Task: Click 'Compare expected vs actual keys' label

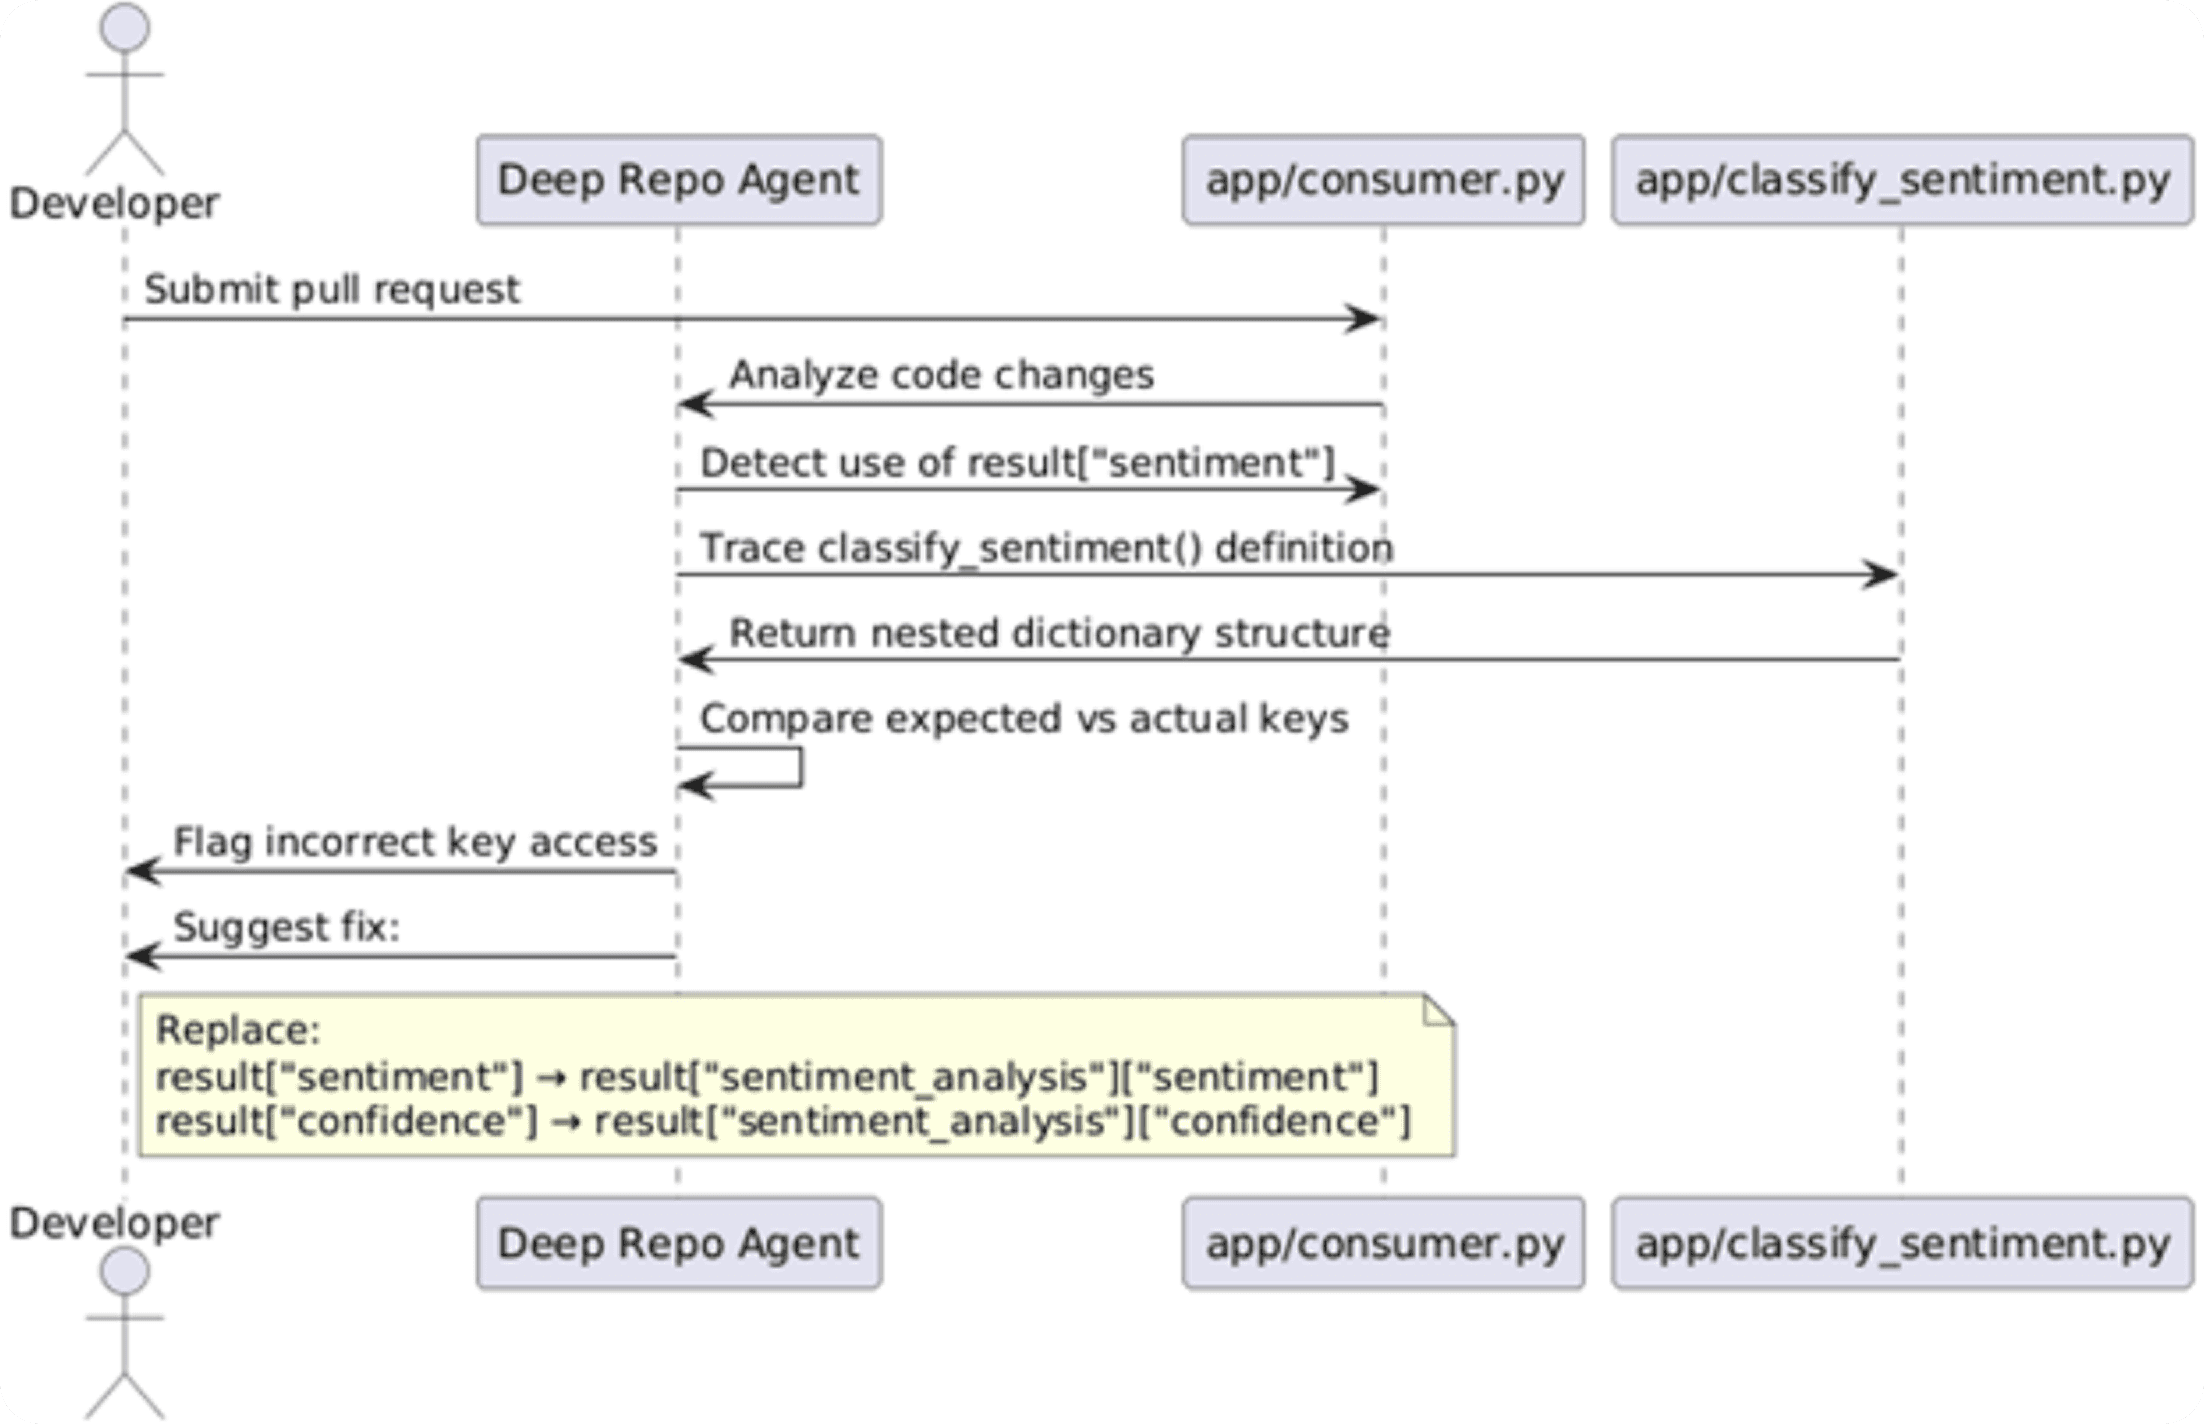Action: tap(1023, 719)
